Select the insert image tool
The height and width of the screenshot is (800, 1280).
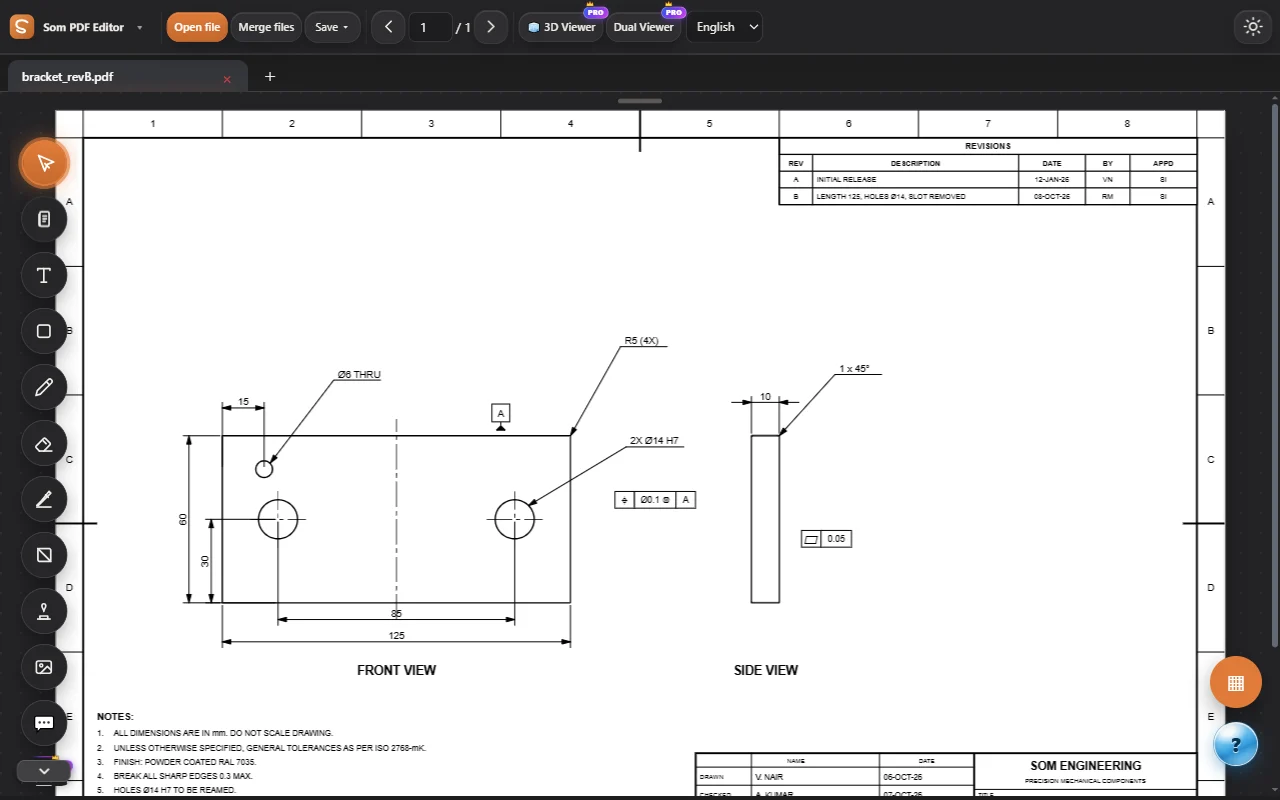[44, 667]
